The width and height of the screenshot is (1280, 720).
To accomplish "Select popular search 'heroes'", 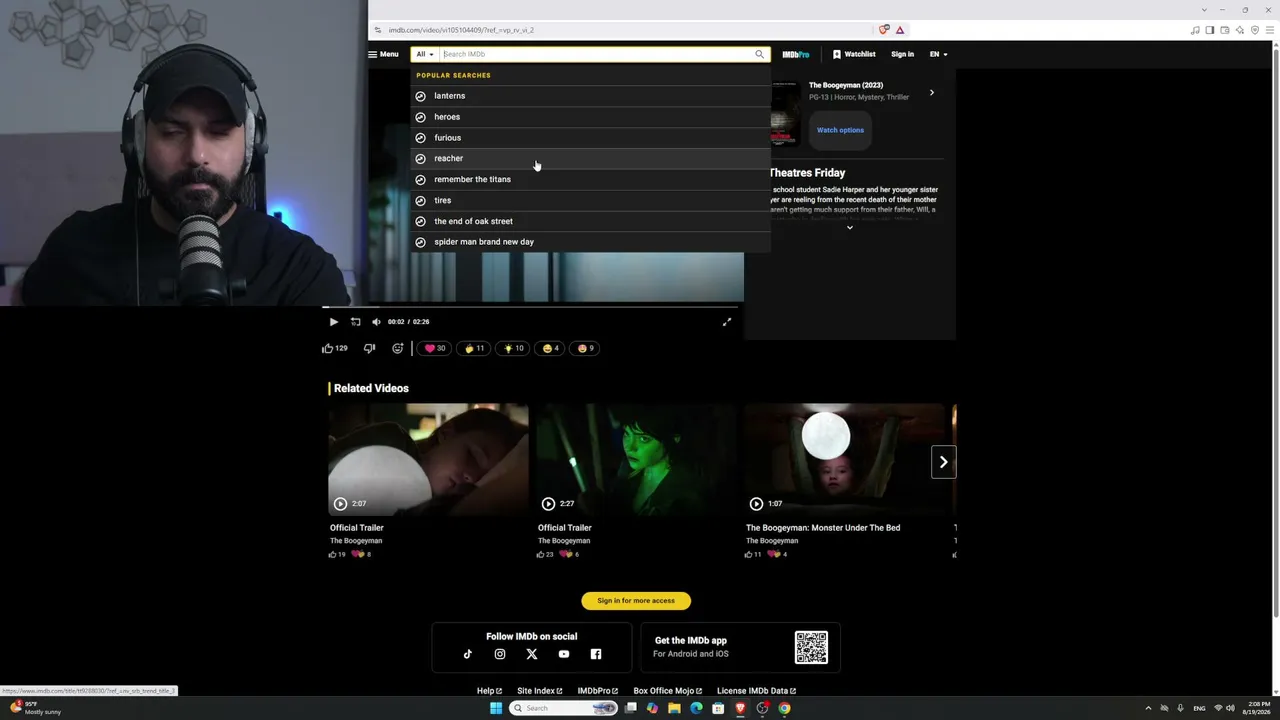I will click(591, 117).
